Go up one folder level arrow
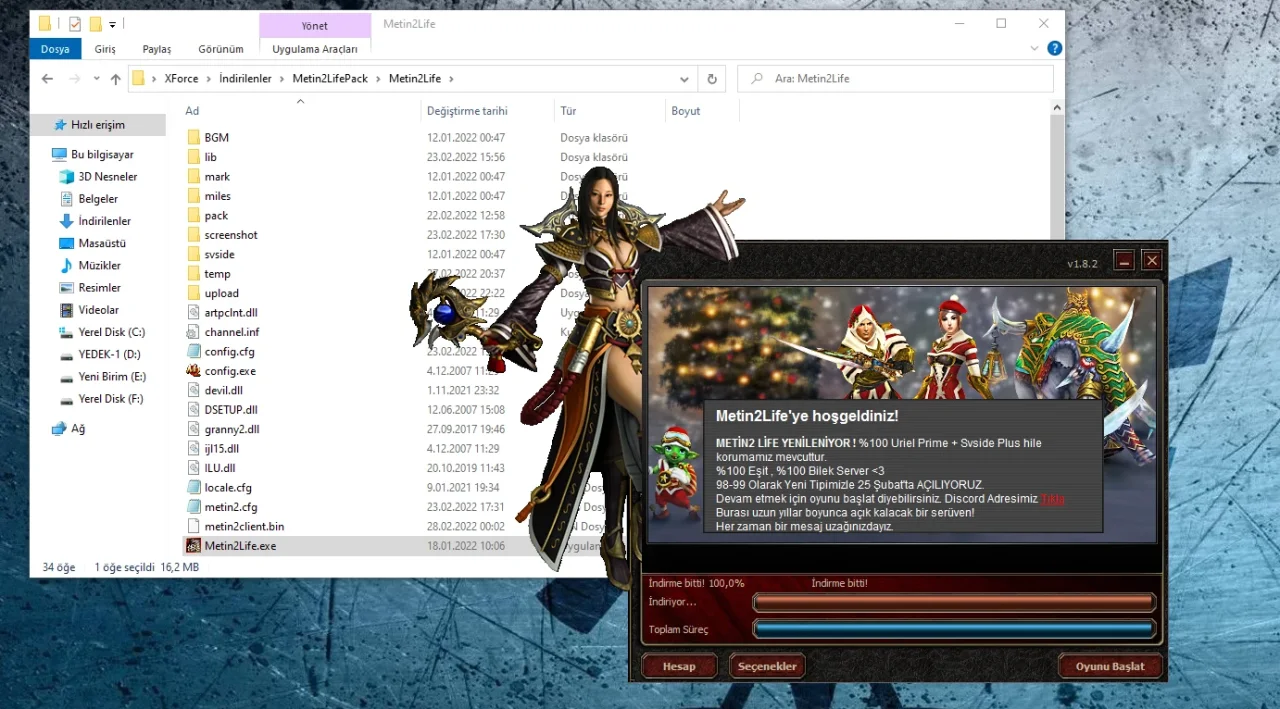The height and width of the screenshot is (709, 1280). [x=116, y=79]
